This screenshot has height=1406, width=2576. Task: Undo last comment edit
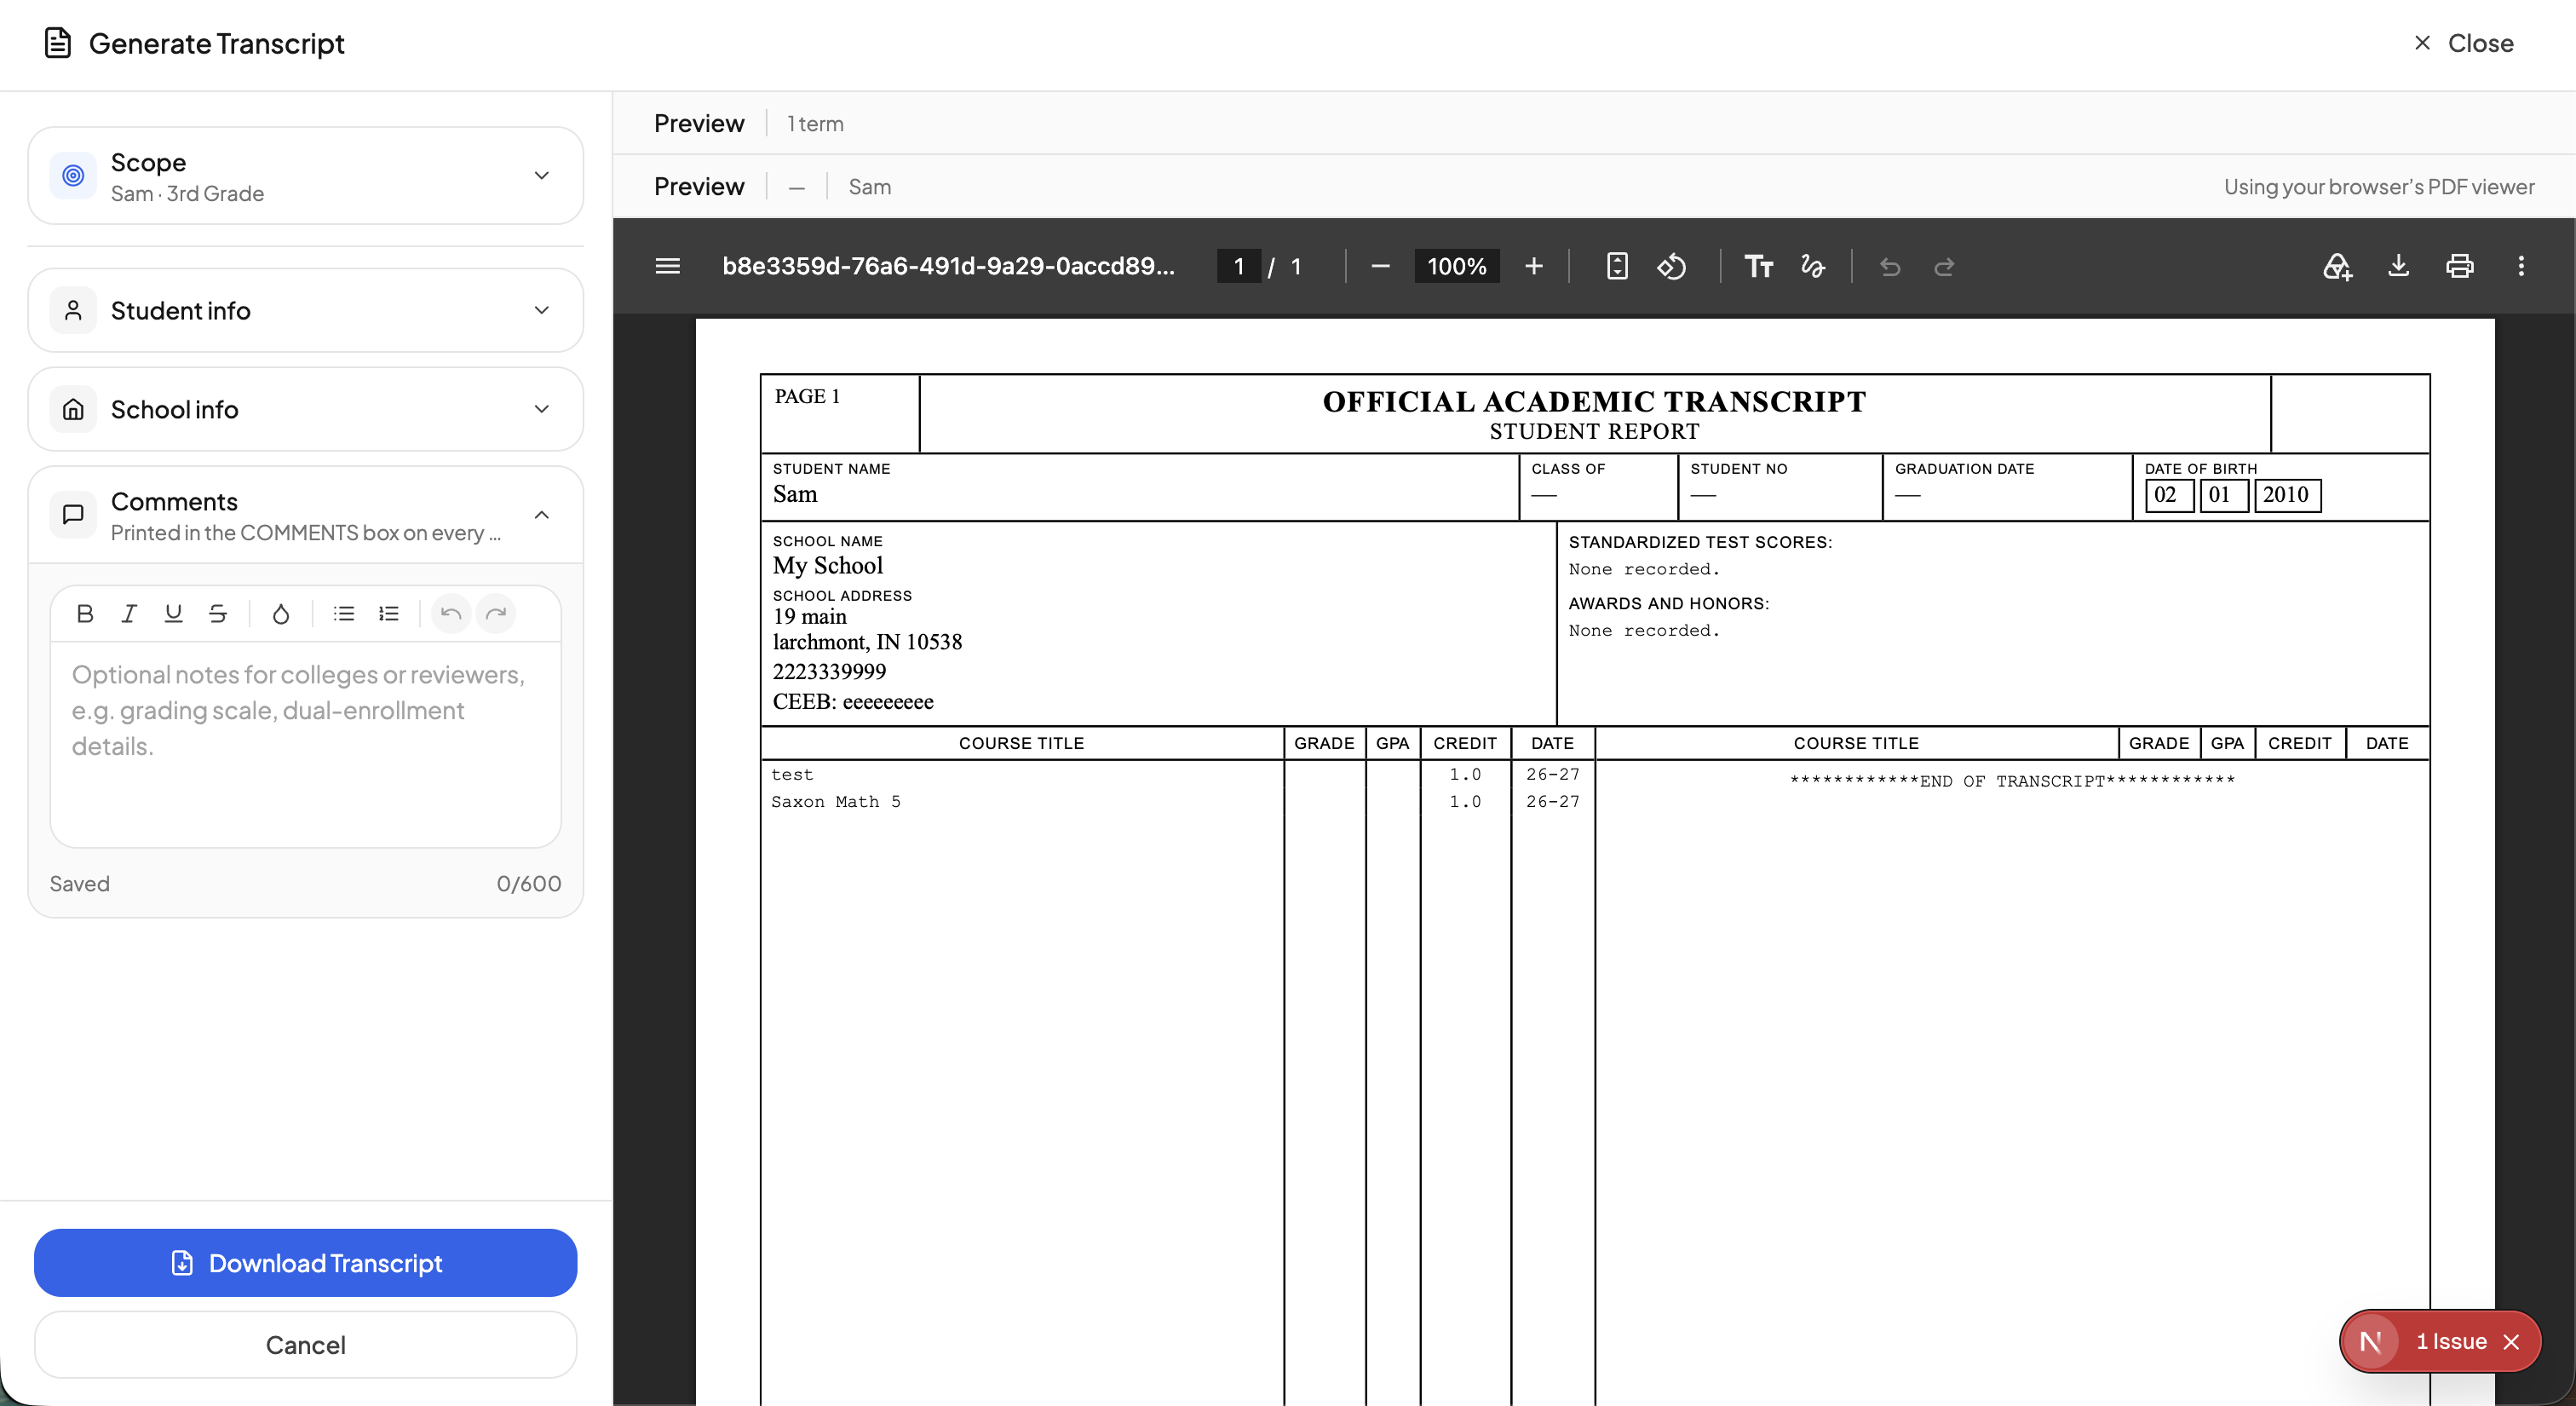pyautogui.click(x=451, y=613)
